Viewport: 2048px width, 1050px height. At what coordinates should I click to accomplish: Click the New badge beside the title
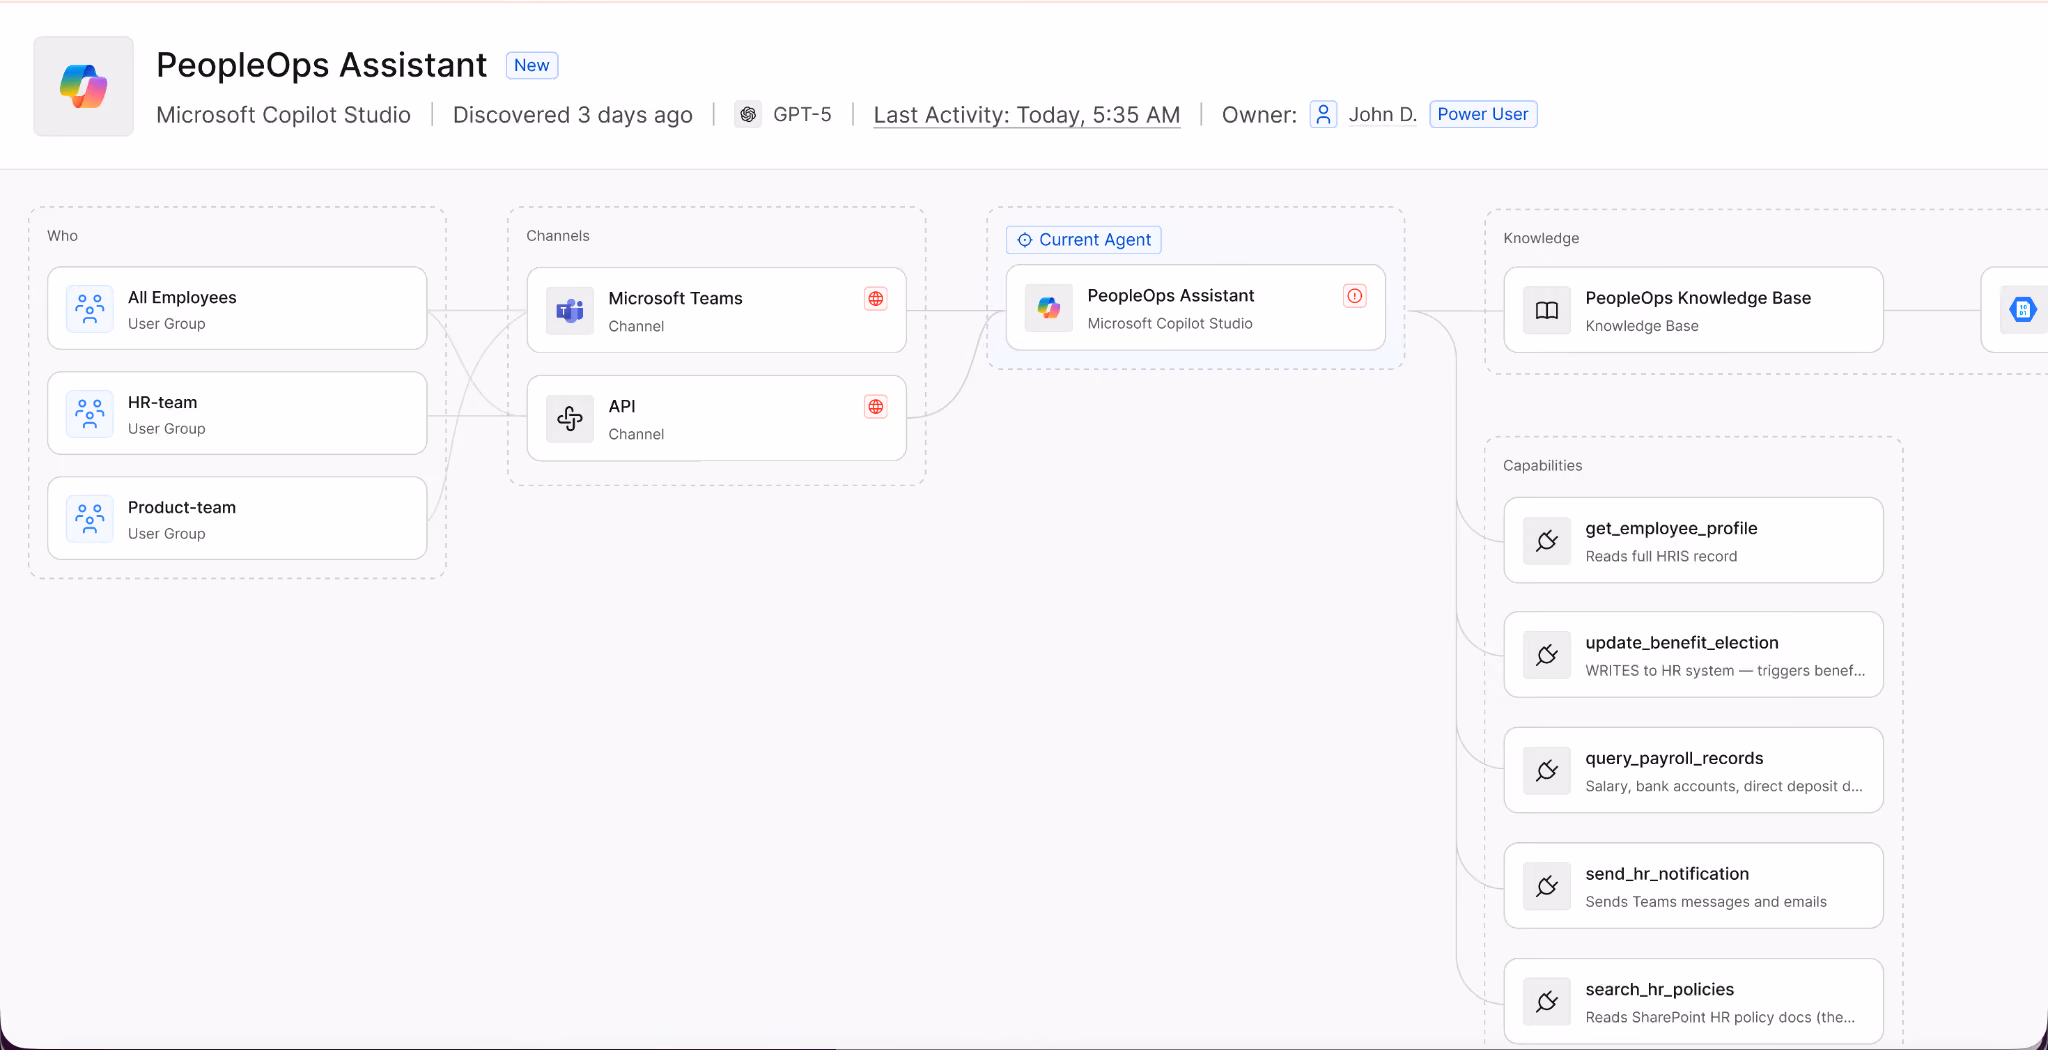[x=532, y=66]
